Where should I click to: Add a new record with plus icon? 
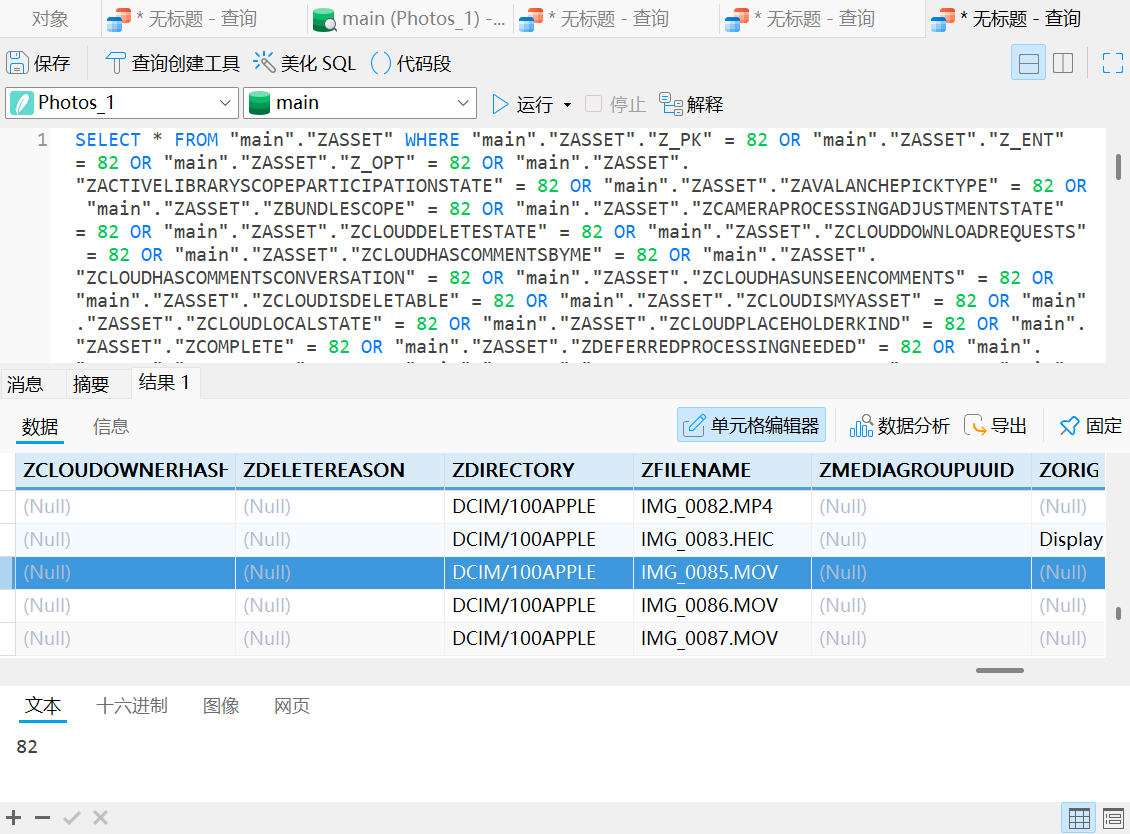click(x=14, y=817)
